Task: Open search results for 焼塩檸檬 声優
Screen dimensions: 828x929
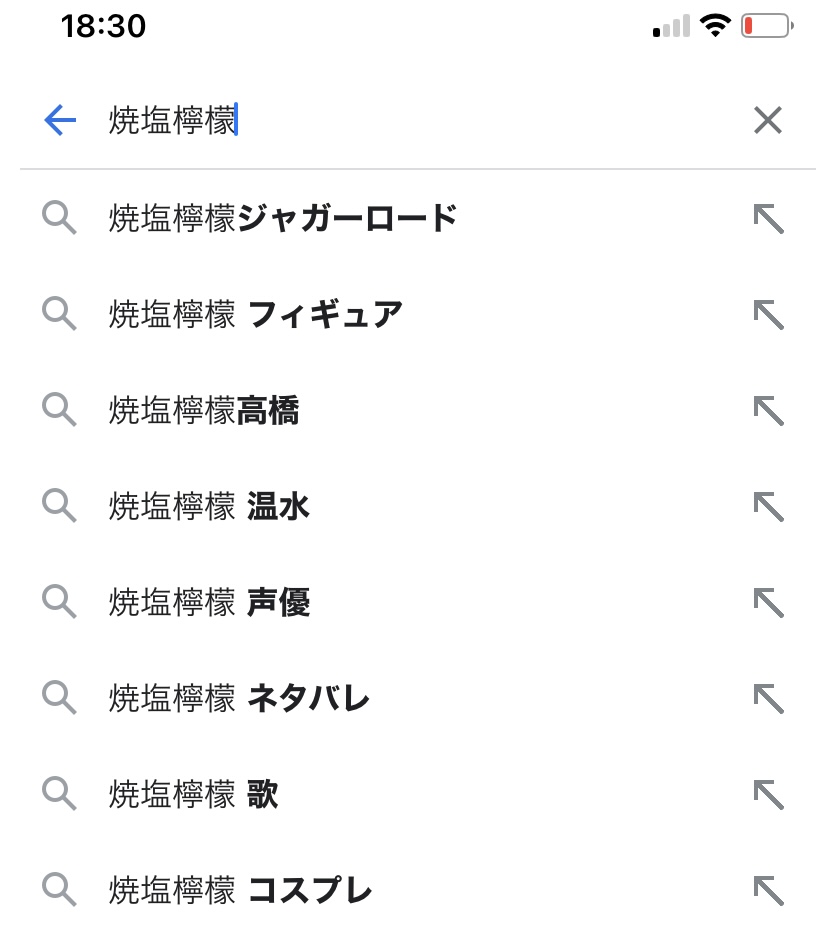Action: point(209,602)
